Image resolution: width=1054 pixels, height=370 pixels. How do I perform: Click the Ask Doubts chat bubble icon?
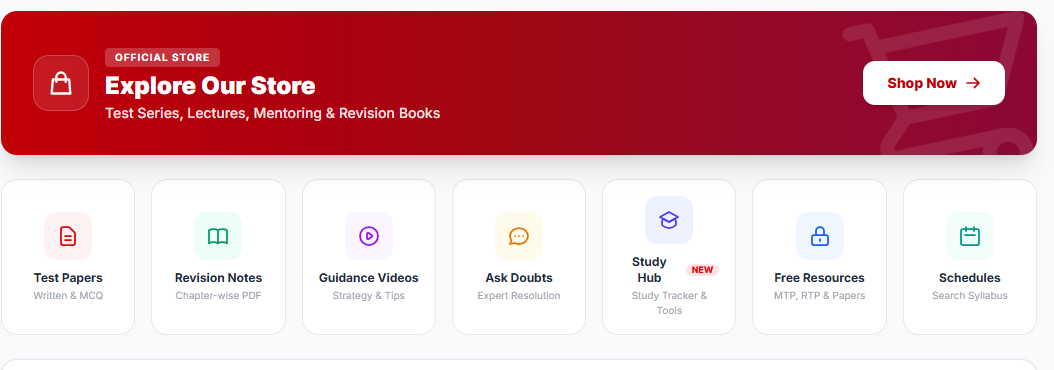[519, 236]
